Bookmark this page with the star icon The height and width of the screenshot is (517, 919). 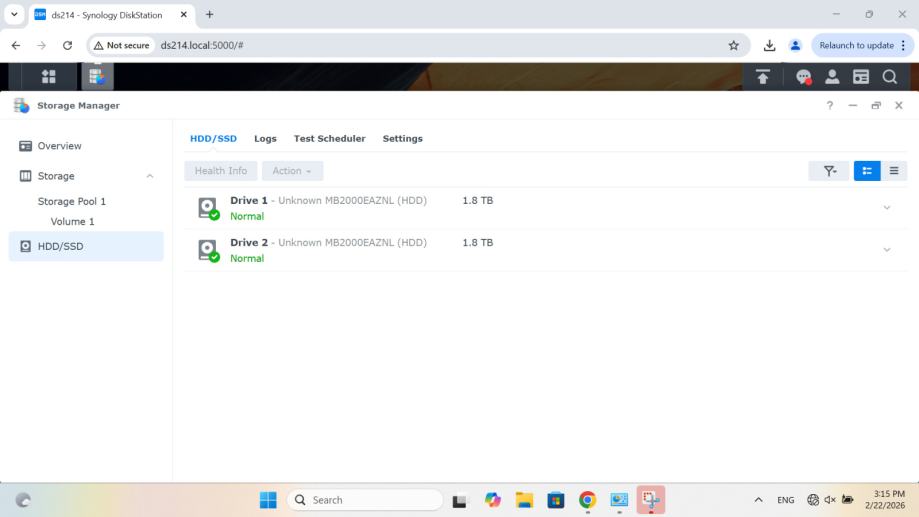point(733,45)
